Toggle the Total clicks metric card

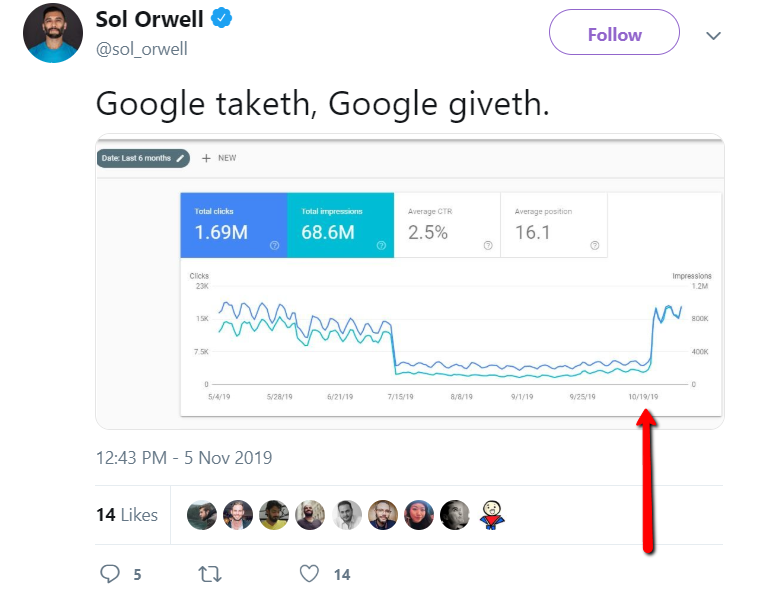pos(234,225)
